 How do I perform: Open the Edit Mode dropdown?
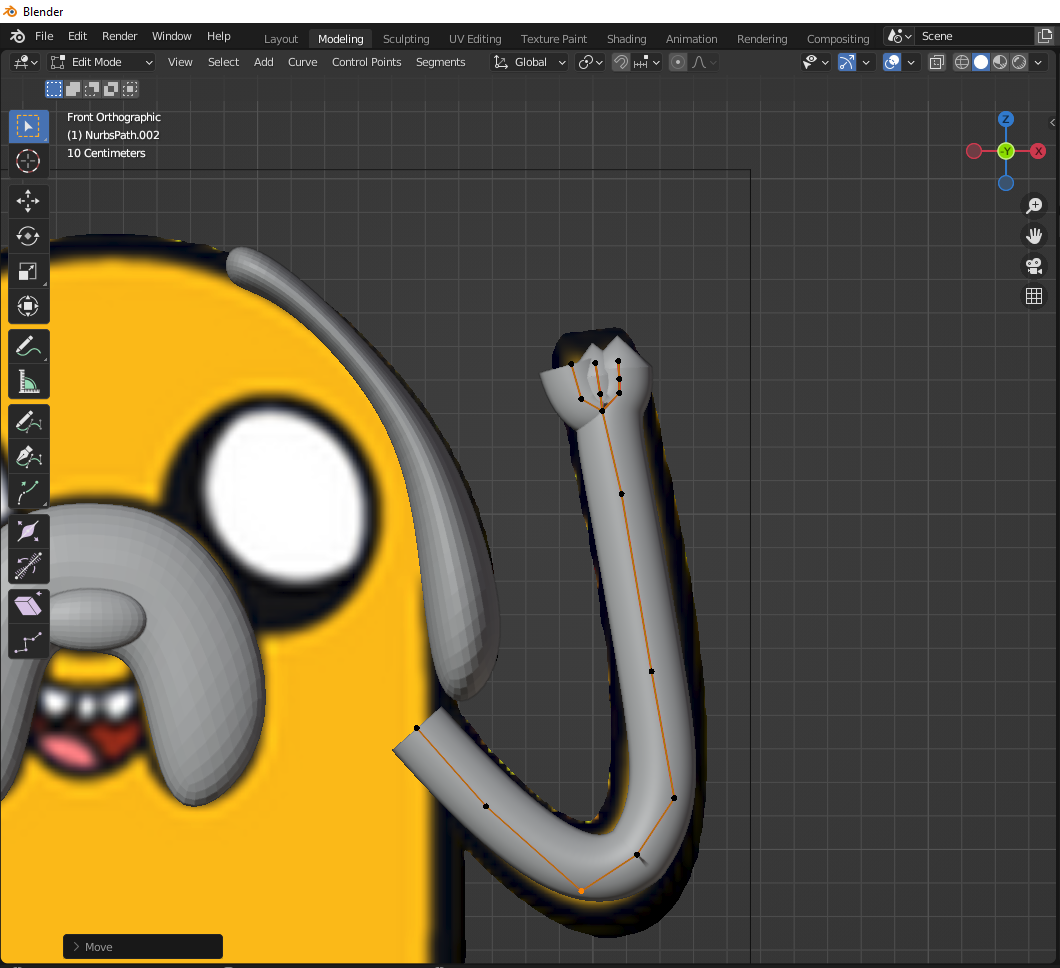tap(102, 62)
